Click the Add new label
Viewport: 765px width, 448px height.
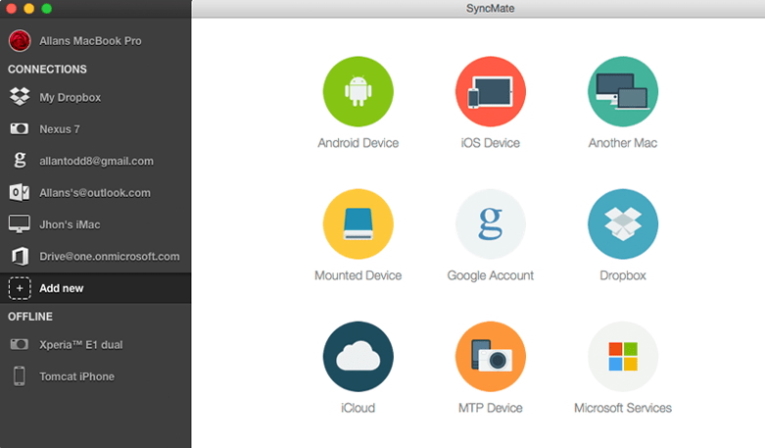(x=61, y=288)
